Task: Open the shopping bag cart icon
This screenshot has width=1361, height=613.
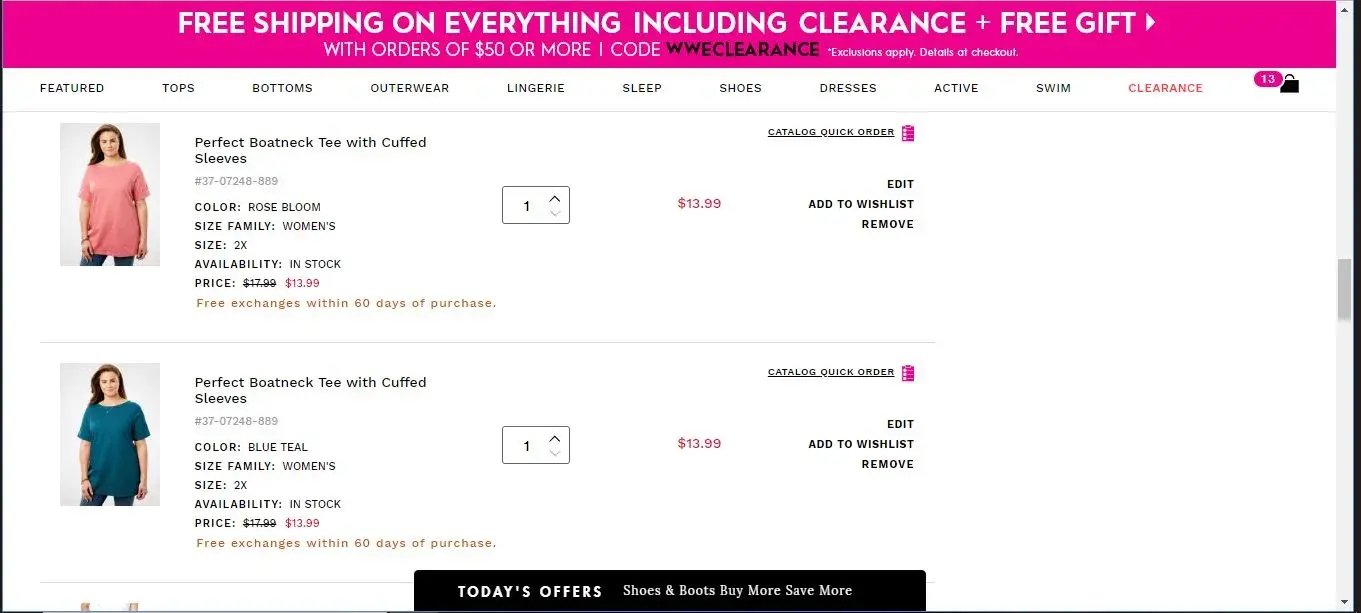Action: click(1290, 84)
